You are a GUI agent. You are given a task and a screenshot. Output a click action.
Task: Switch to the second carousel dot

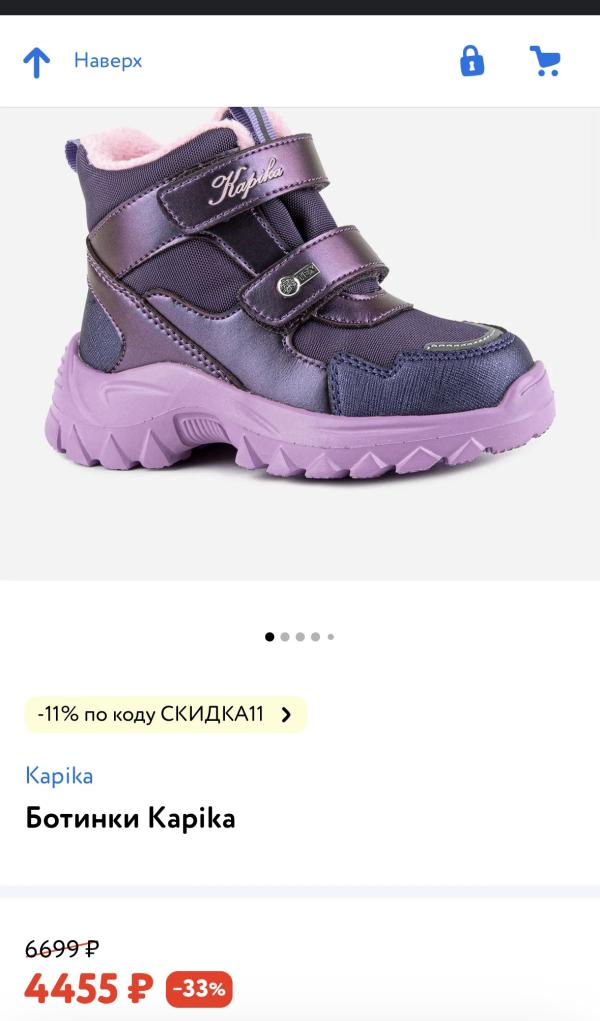(x=285, y=637)
